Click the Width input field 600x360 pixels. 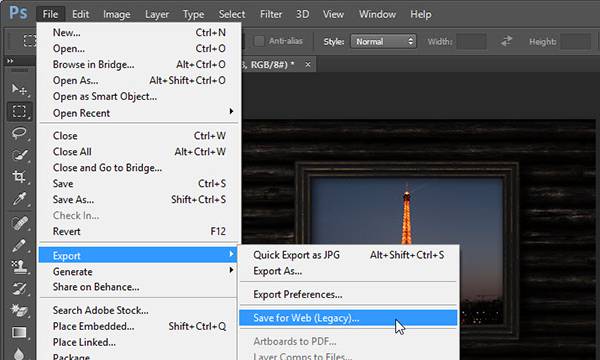tap(471, 41)
